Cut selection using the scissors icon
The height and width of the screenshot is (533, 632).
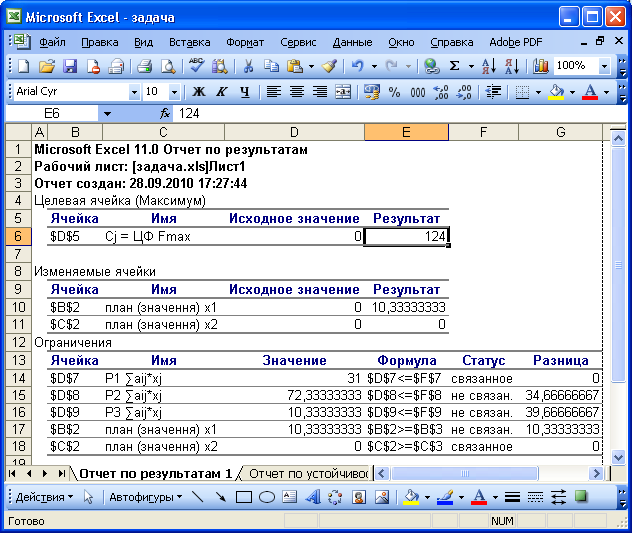click(248, 66)
